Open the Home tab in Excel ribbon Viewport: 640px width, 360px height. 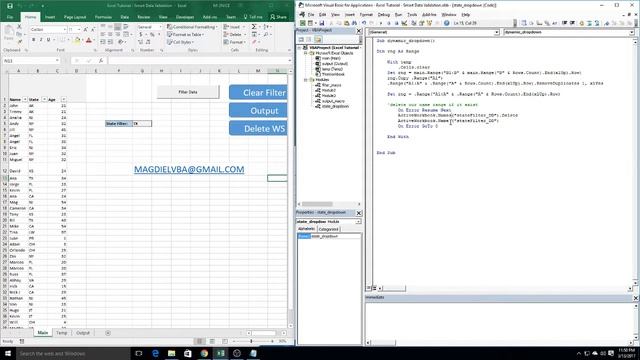[x=30, y=17]
